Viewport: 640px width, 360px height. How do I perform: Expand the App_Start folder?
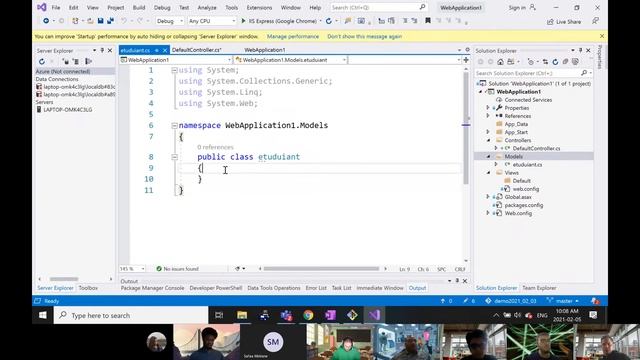[488, 132]
